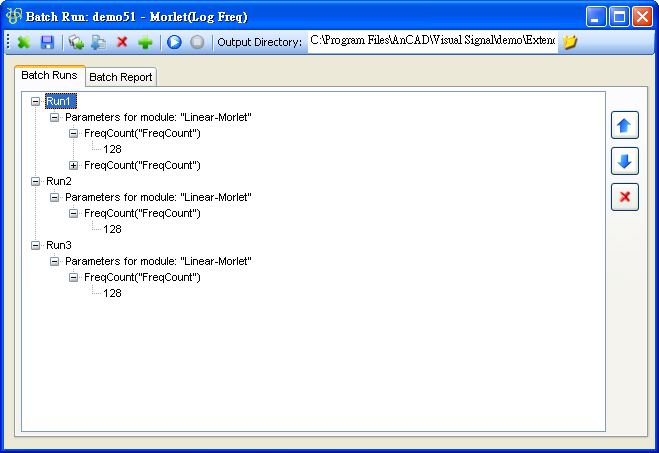This screenshot has width=659, height=453.
Task: Click the green Excel export icon
Action: (x=24, y=42)
